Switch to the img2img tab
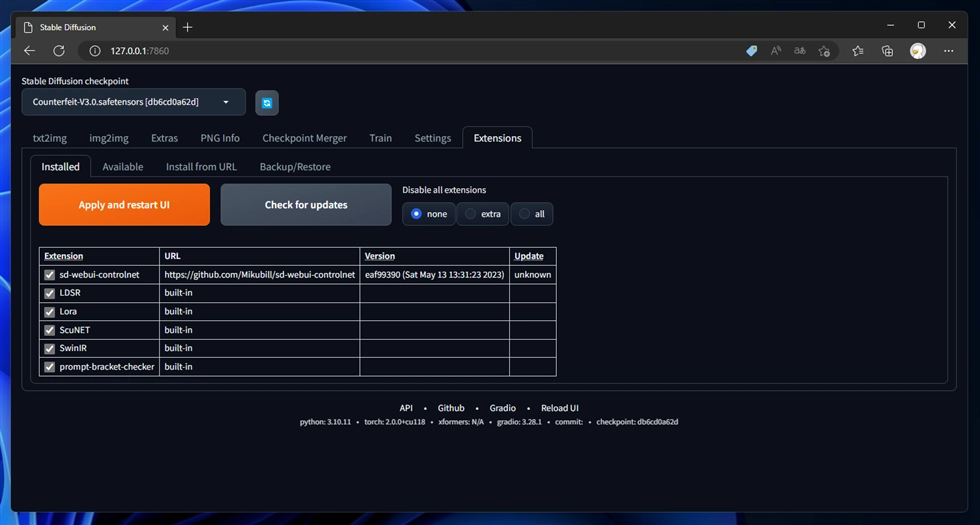 click(109, 138)
